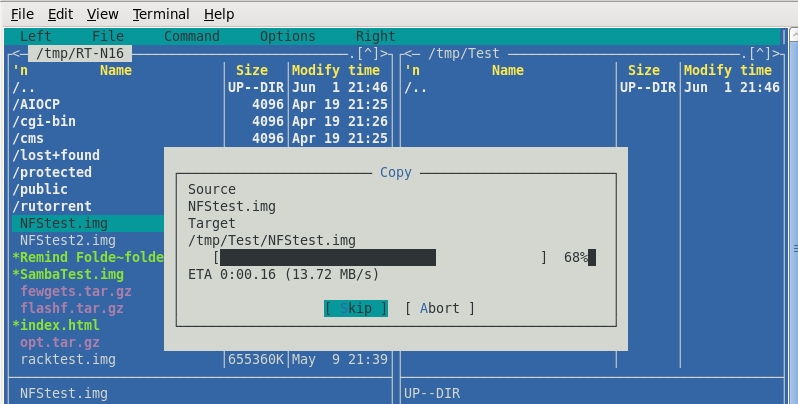Image resolution: width=798 pixels, height=404 pixels.
Task: Open the Left panel dropdown menu
Action: (36, 36)
